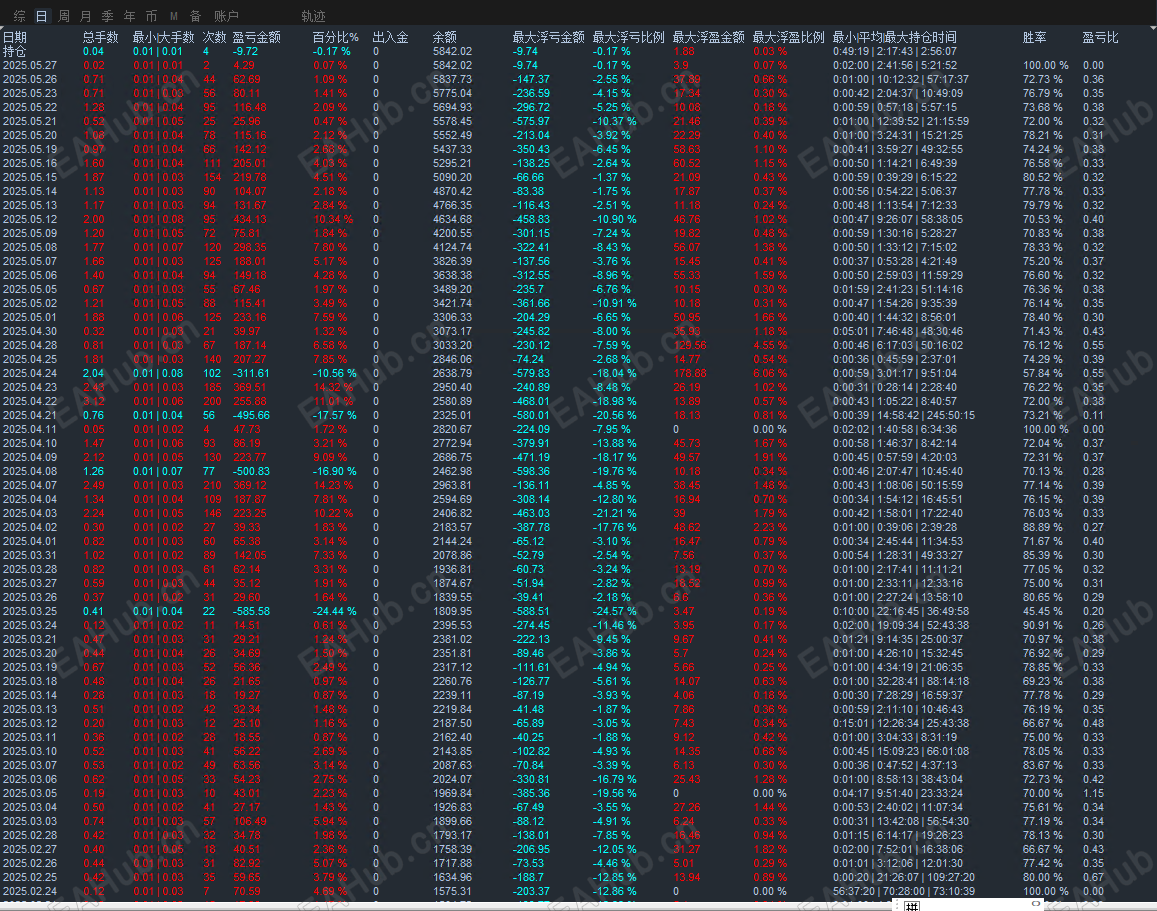Click the 出入金 column header
This screenshot has width=1157, height=911.
point(390,37)
